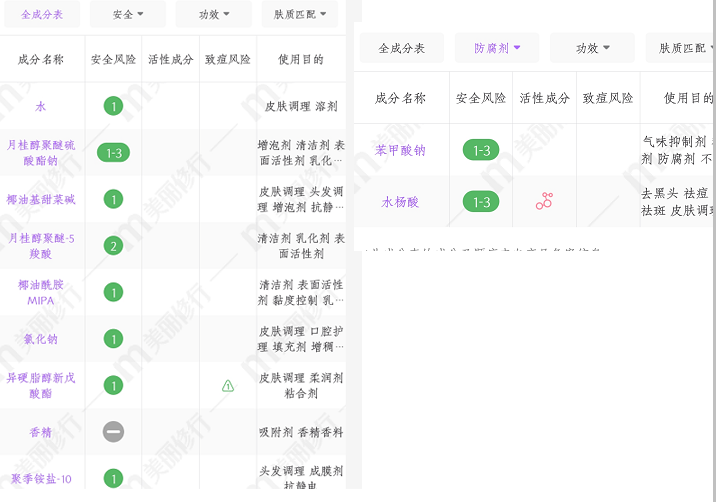Expand the 安全 dropdown in left panel

[128, 15]
